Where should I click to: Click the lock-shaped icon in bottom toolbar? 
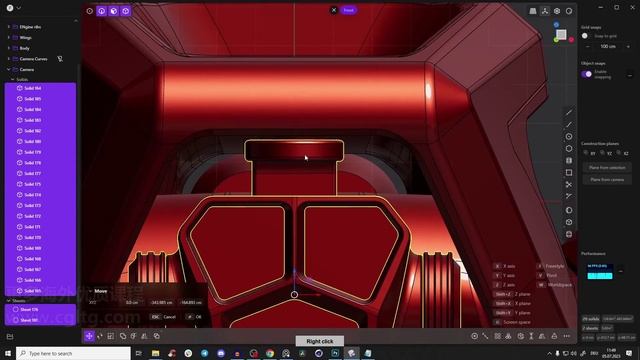[554, 336]
